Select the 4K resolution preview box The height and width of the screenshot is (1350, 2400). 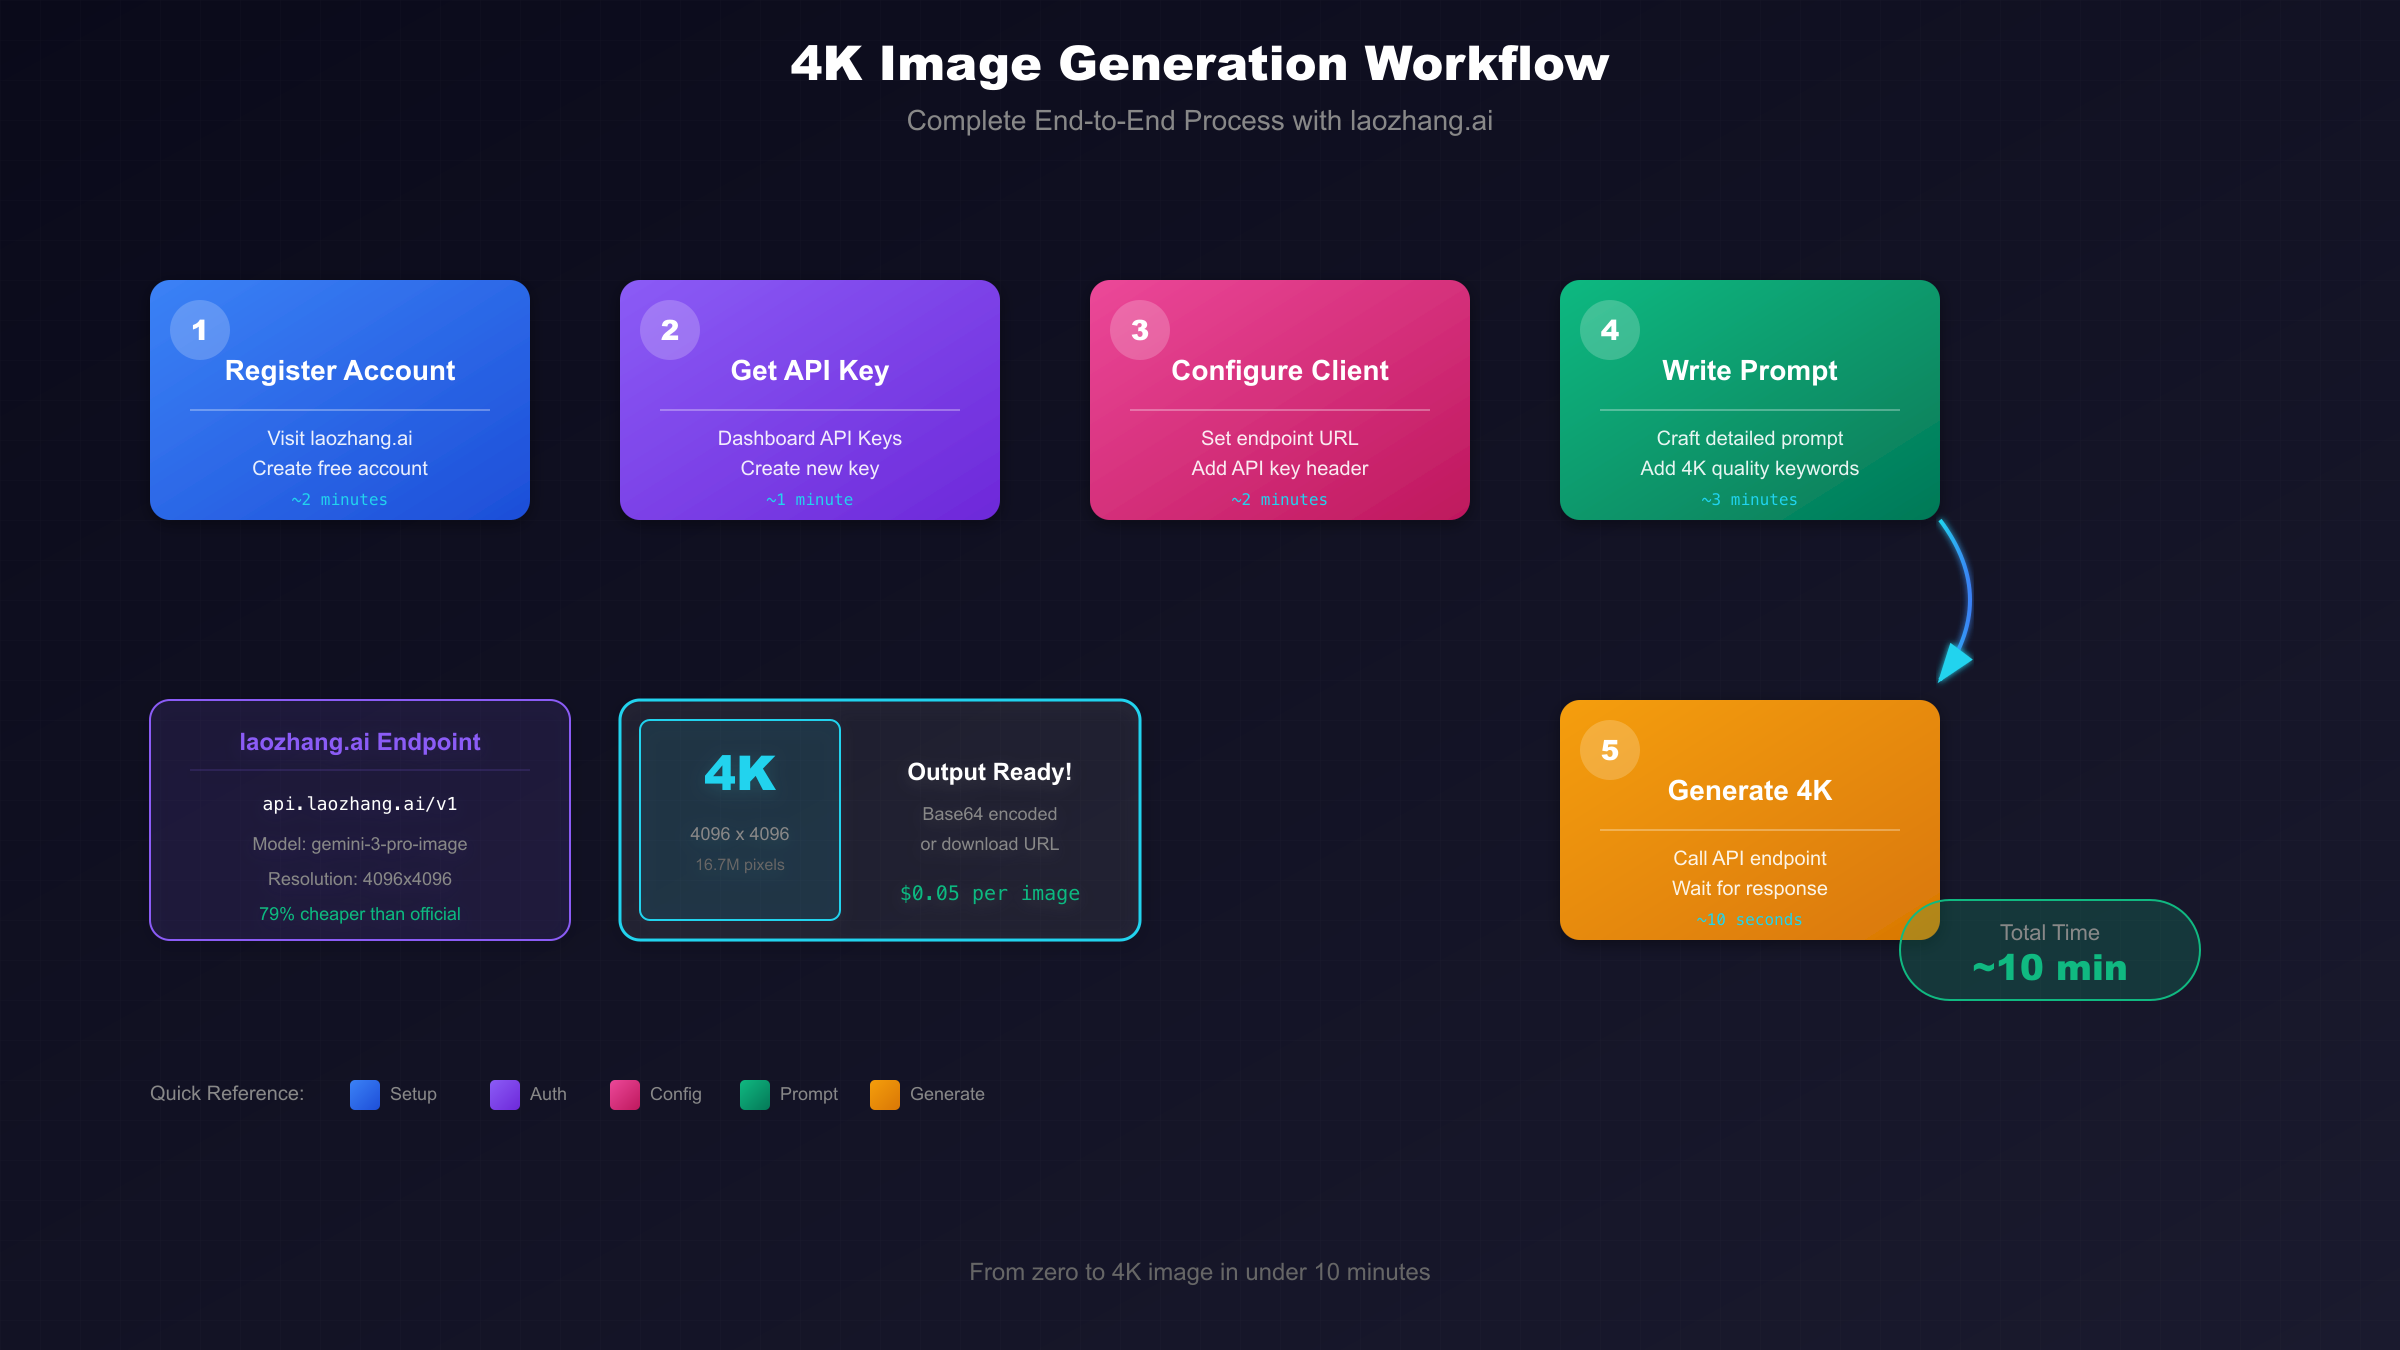(x=739, y=820)
